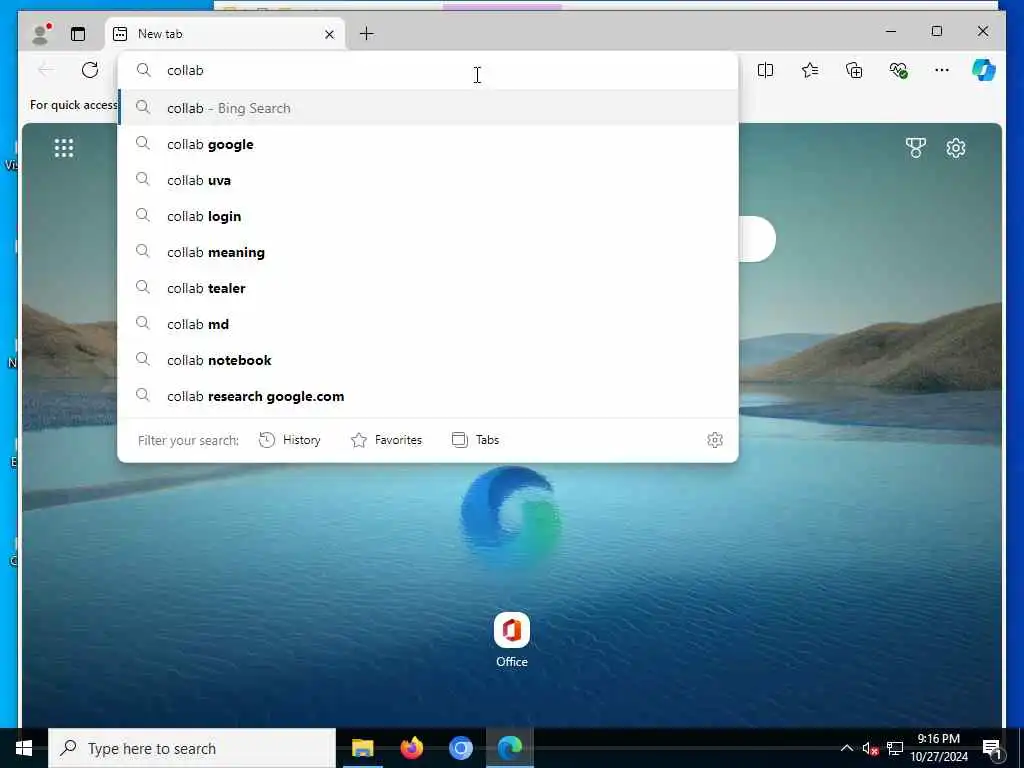The width and height of the screenshot is (1024, 768).
Task: Open the new tab page settings gear
Action: (x=955, y=148)
